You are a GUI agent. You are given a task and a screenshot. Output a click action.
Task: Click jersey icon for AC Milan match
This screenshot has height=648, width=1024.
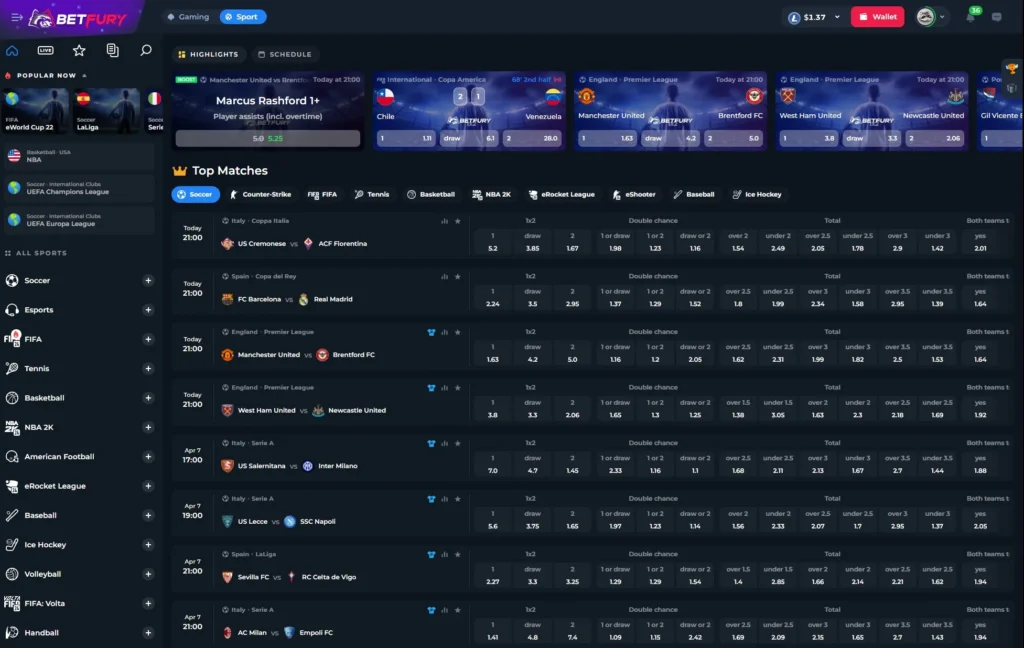(x=431, y=609)
